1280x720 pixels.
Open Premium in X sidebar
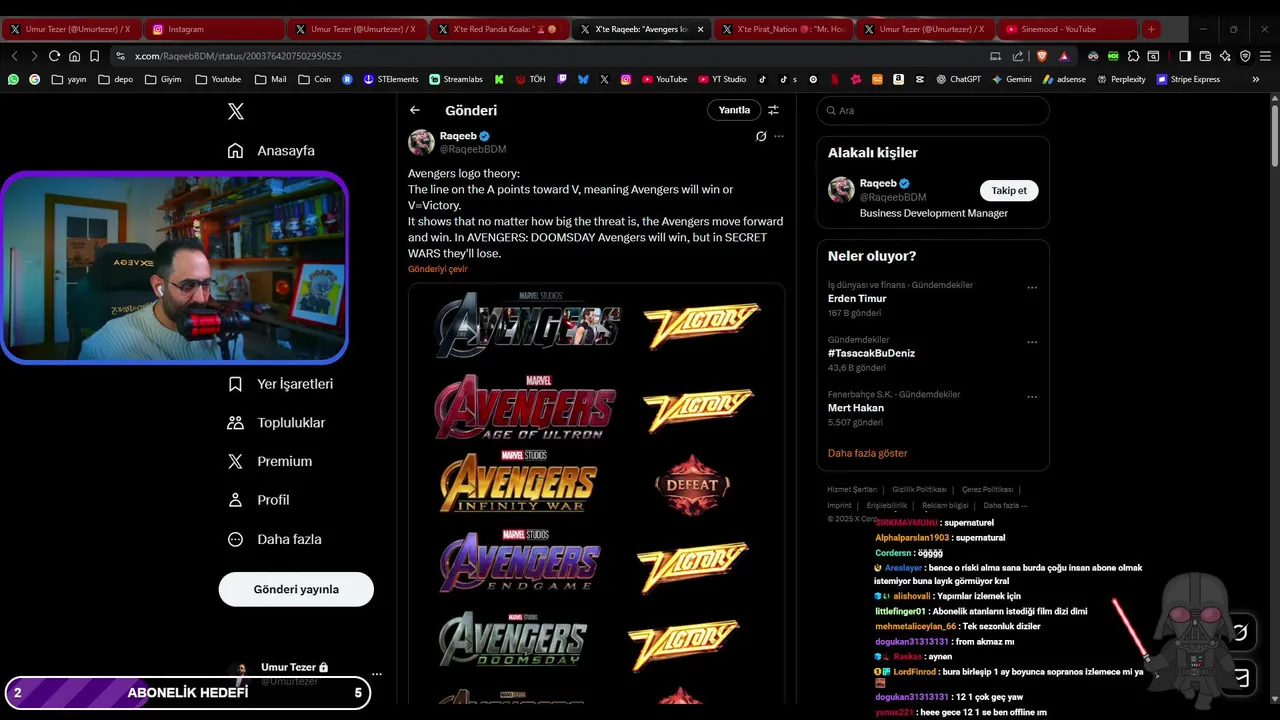[270, 461]
